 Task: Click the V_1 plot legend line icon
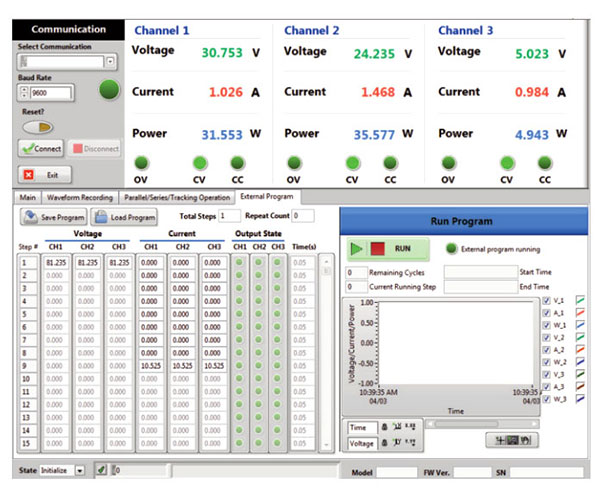[580, 300]
